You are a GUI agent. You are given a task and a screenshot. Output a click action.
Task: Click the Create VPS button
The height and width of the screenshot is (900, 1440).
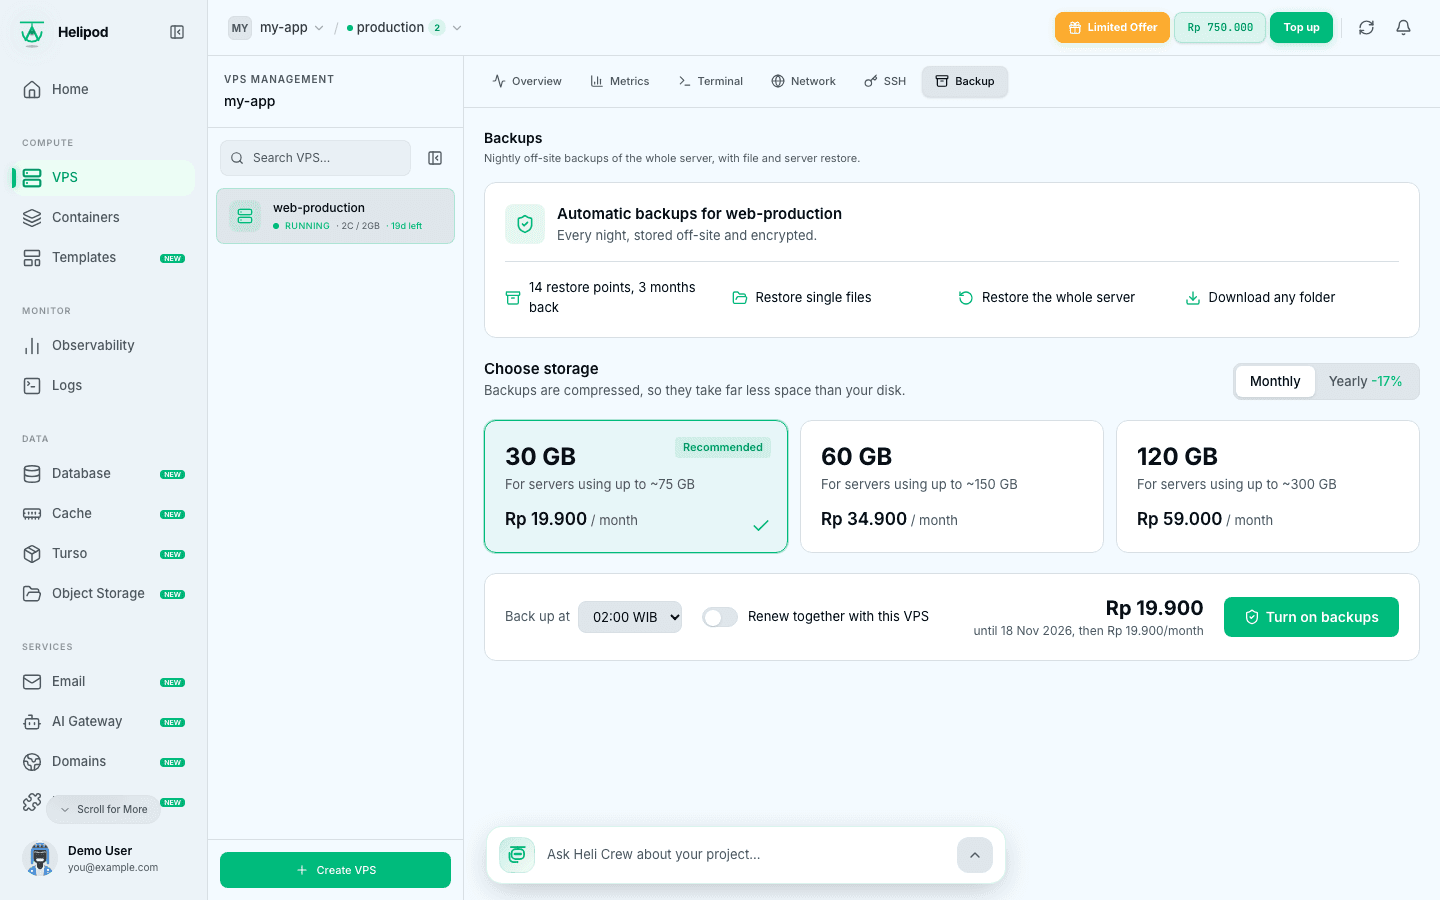pyautogui.click(x=336, y=870)
